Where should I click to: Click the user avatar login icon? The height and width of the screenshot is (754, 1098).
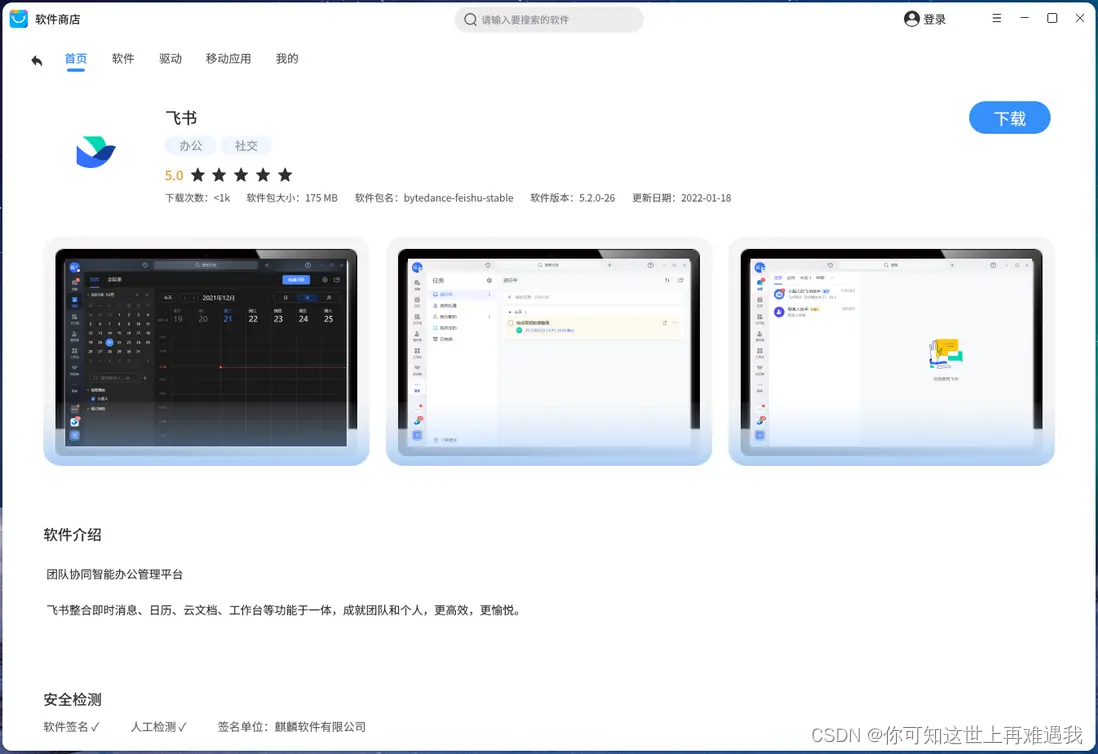click(x=911, y=19)
